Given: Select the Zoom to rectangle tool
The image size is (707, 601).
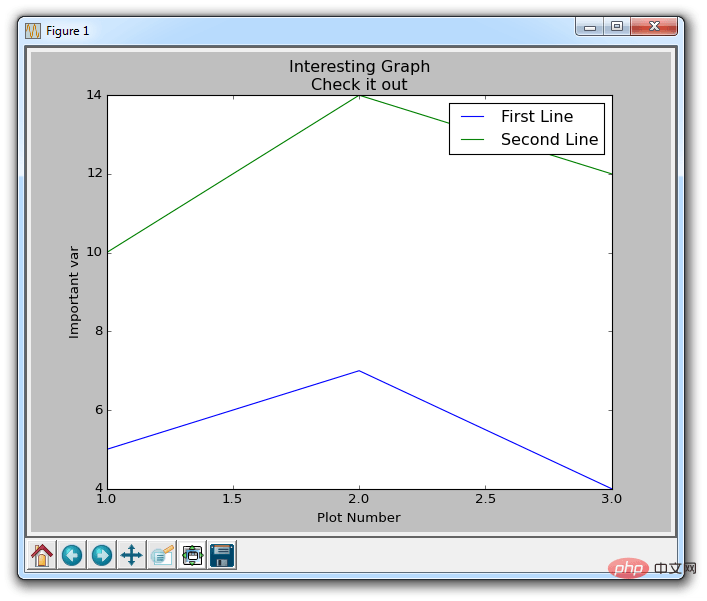Looking at the screenshot, I should pos(162,555).
